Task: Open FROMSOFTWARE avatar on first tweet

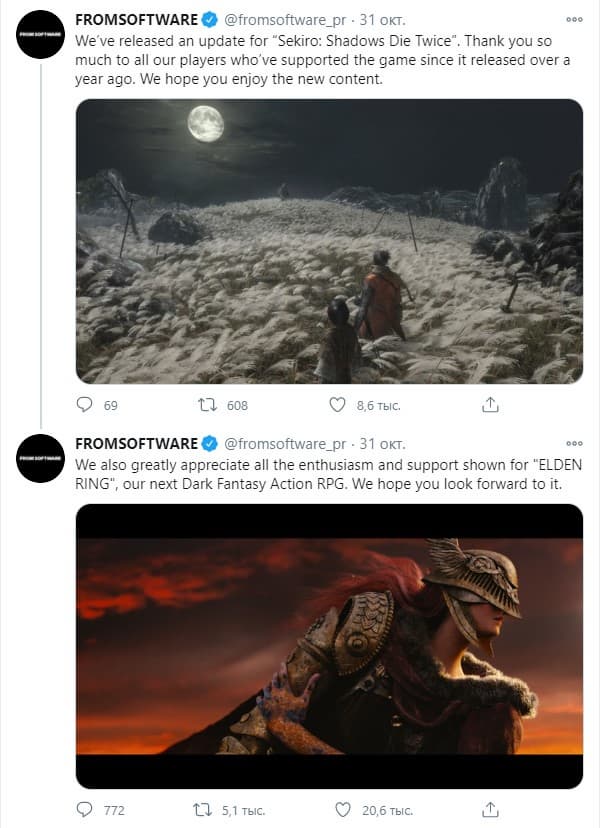Action: click(x=40, y=38)
